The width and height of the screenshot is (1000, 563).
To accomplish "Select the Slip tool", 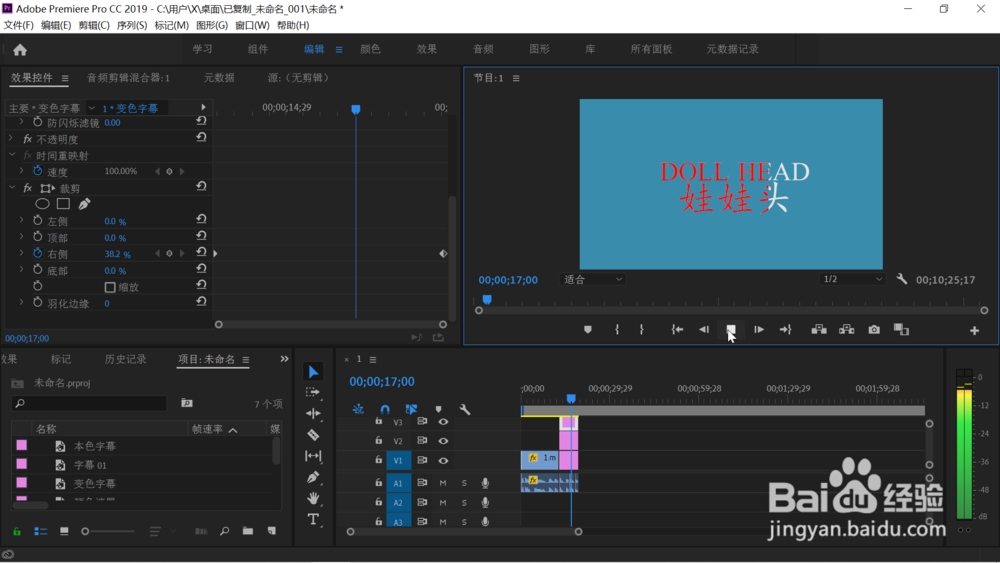I will click(x=313, y=456).
